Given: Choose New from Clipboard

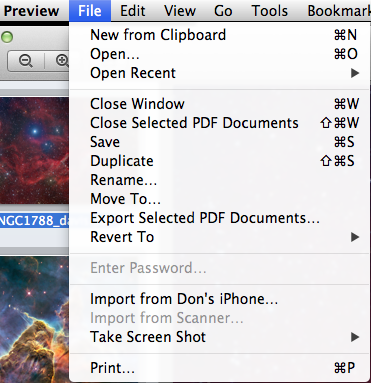Looking at the screenshot, I should coord(220,35).
